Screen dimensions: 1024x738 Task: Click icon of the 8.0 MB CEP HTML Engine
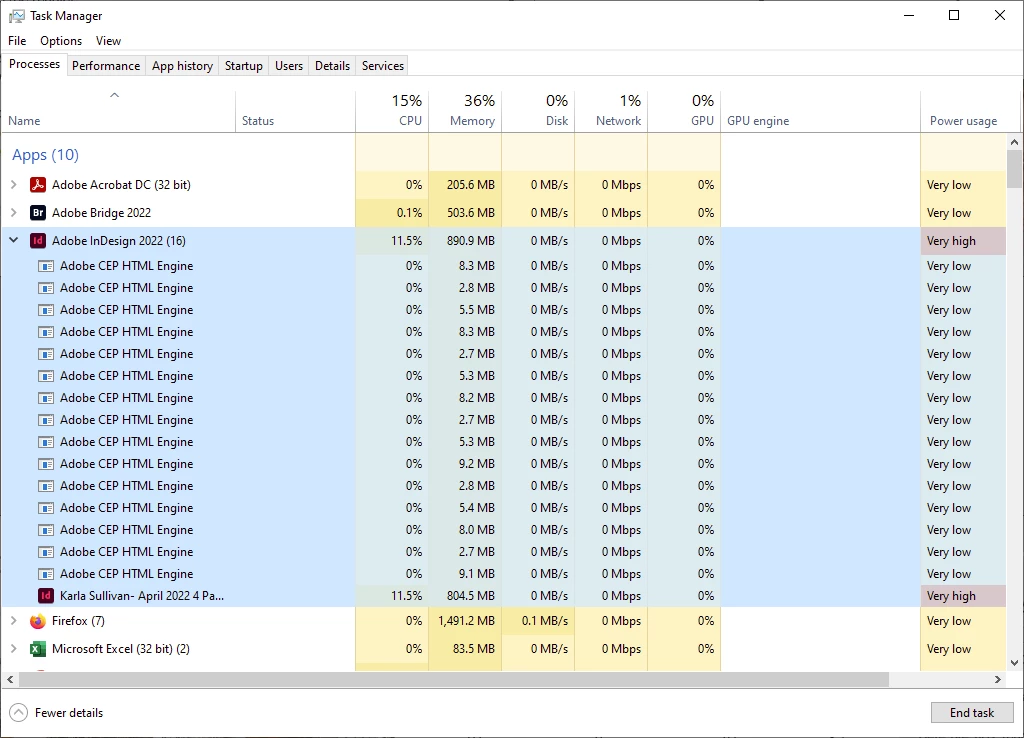pos(46,530)
